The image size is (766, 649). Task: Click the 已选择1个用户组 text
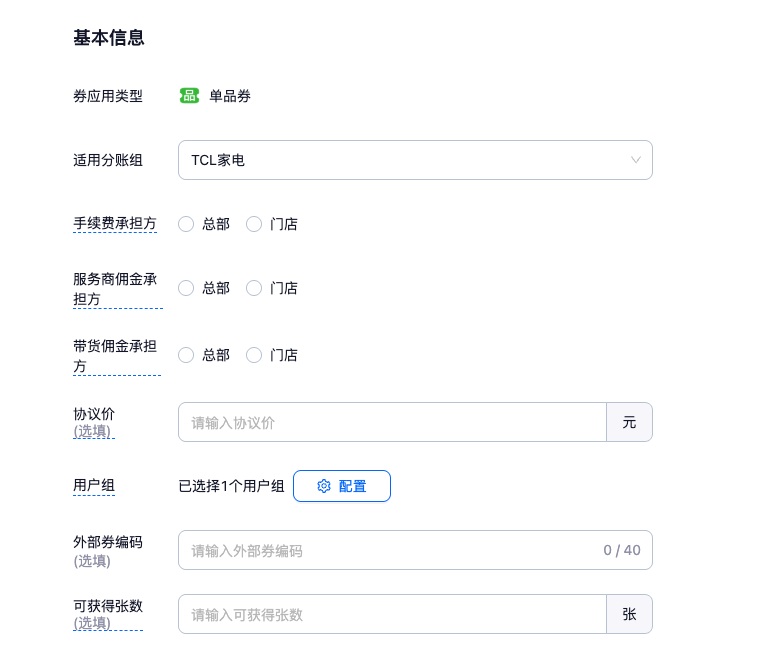point(231,486)
